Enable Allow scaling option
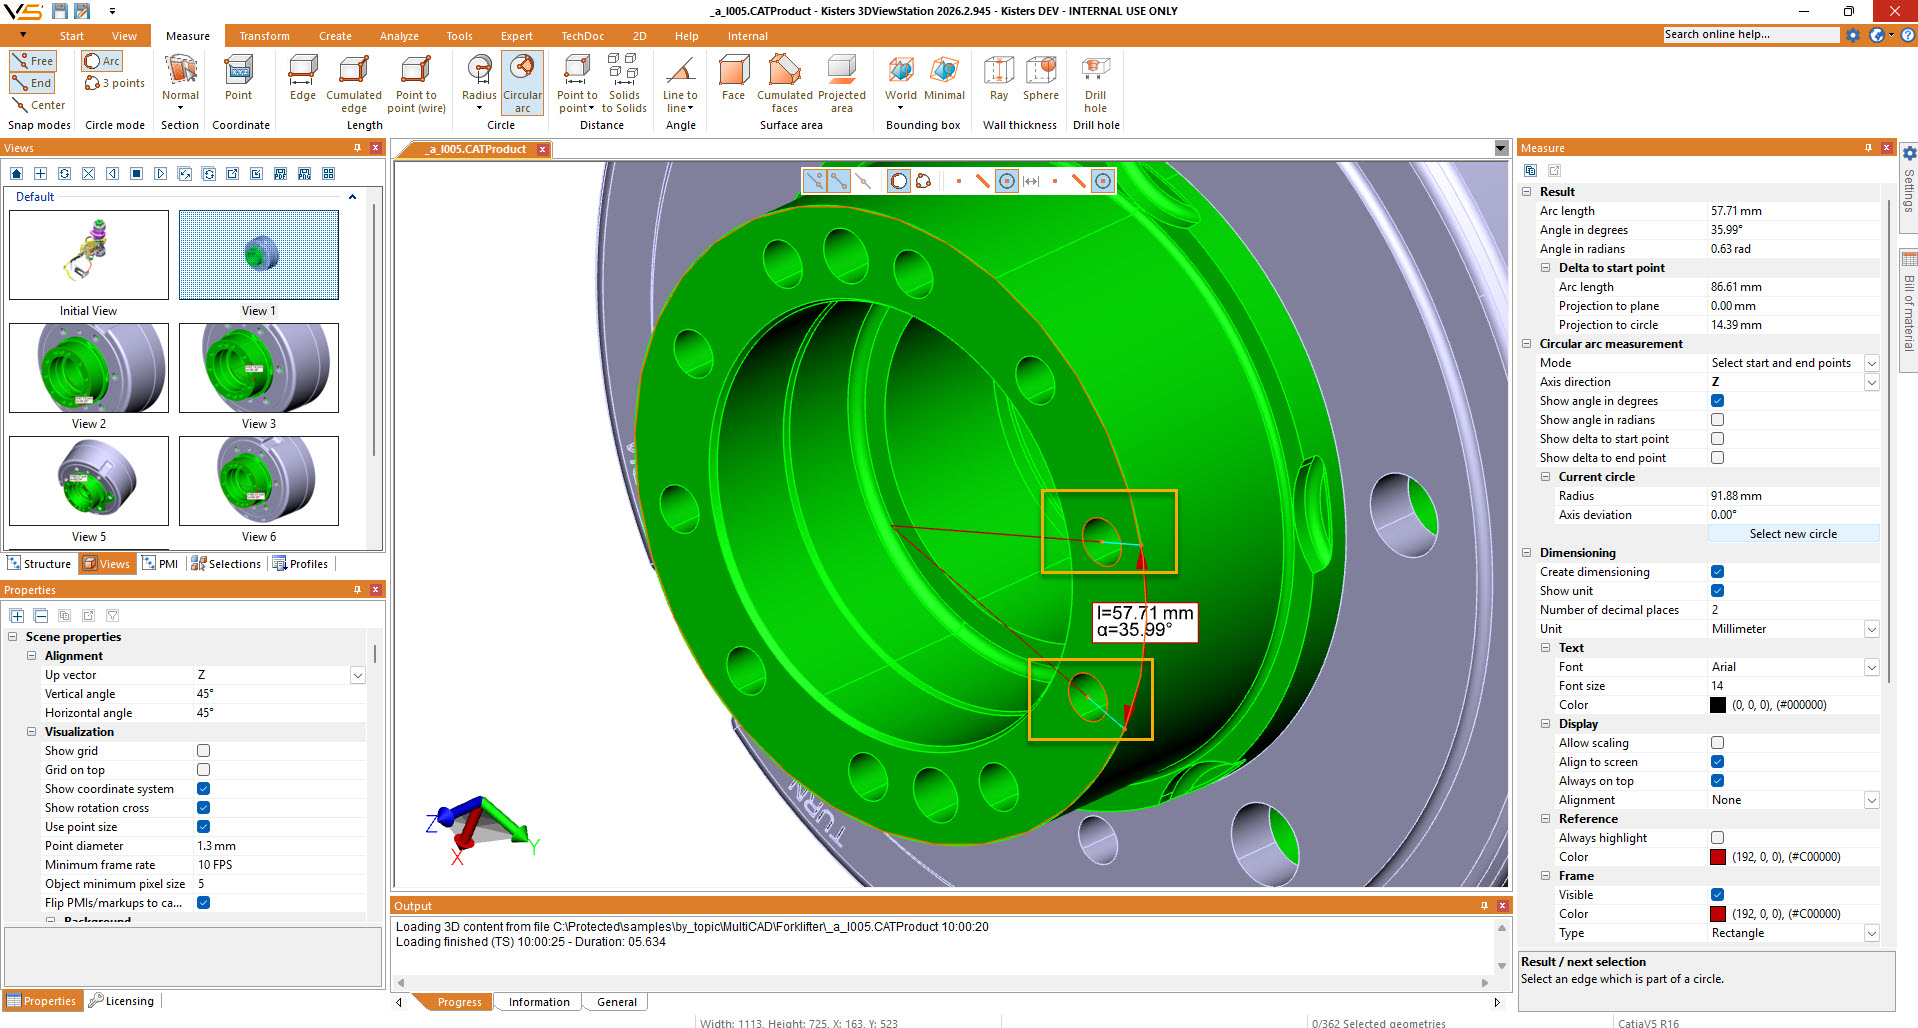 [1717, 743]
